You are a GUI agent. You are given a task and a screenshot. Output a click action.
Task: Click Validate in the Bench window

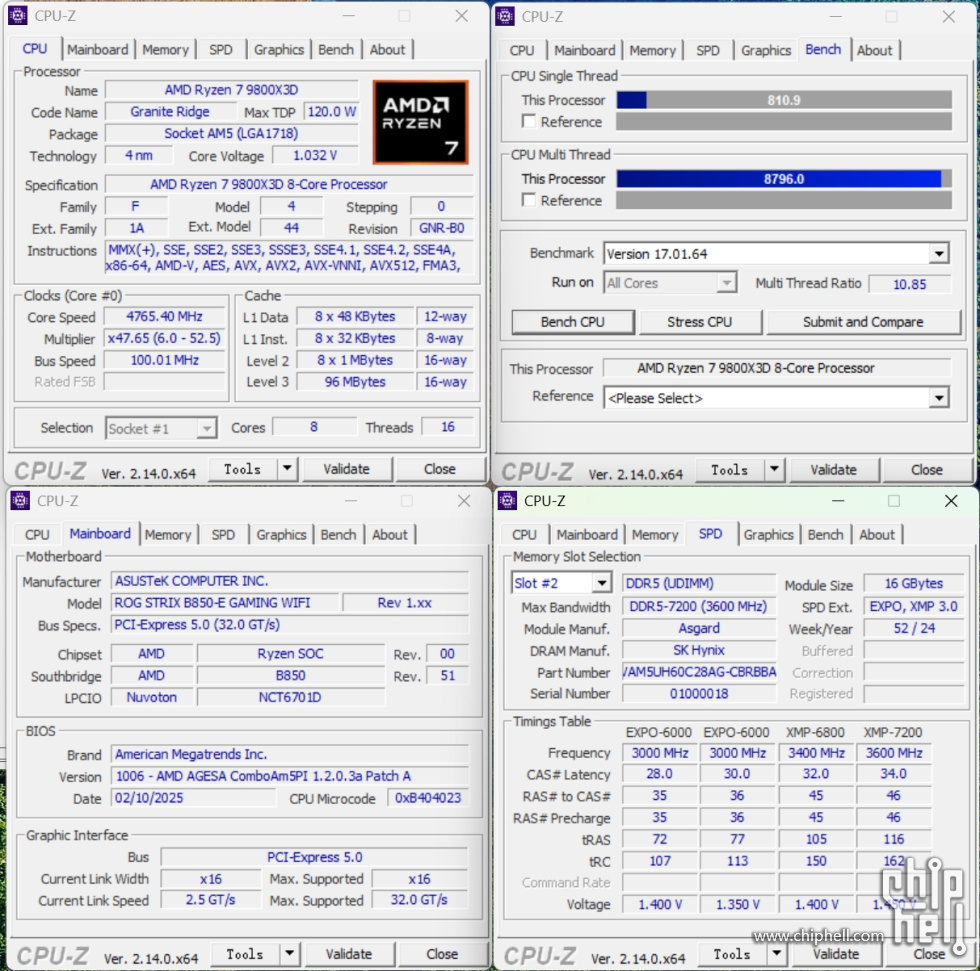[834, 469]
